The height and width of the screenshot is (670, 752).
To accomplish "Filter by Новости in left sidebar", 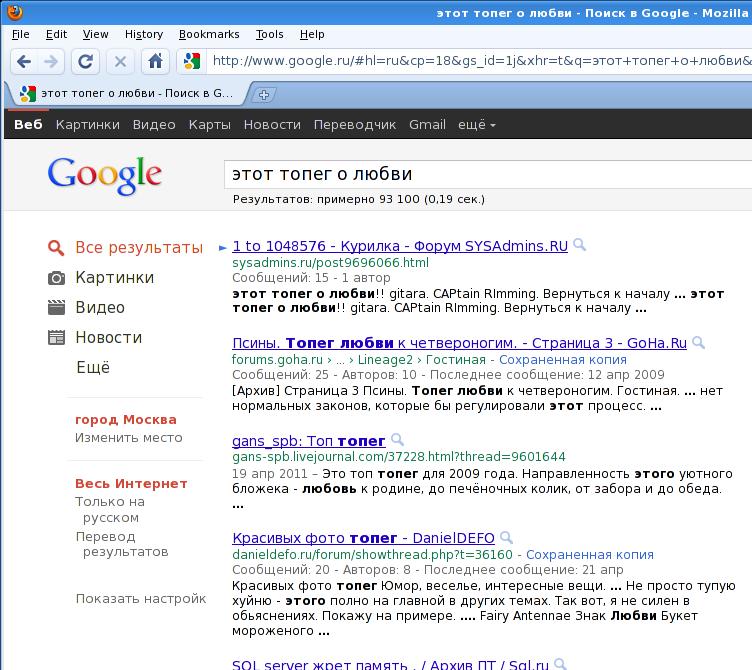I will [x=108, y=338].
